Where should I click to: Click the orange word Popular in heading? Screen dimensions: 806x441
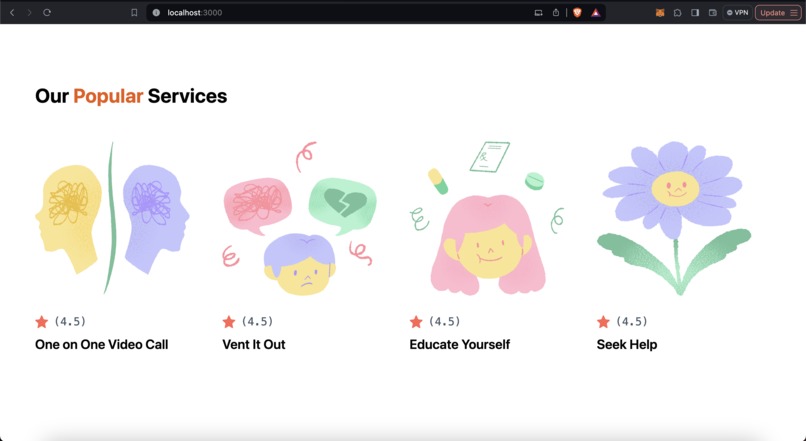108,96
